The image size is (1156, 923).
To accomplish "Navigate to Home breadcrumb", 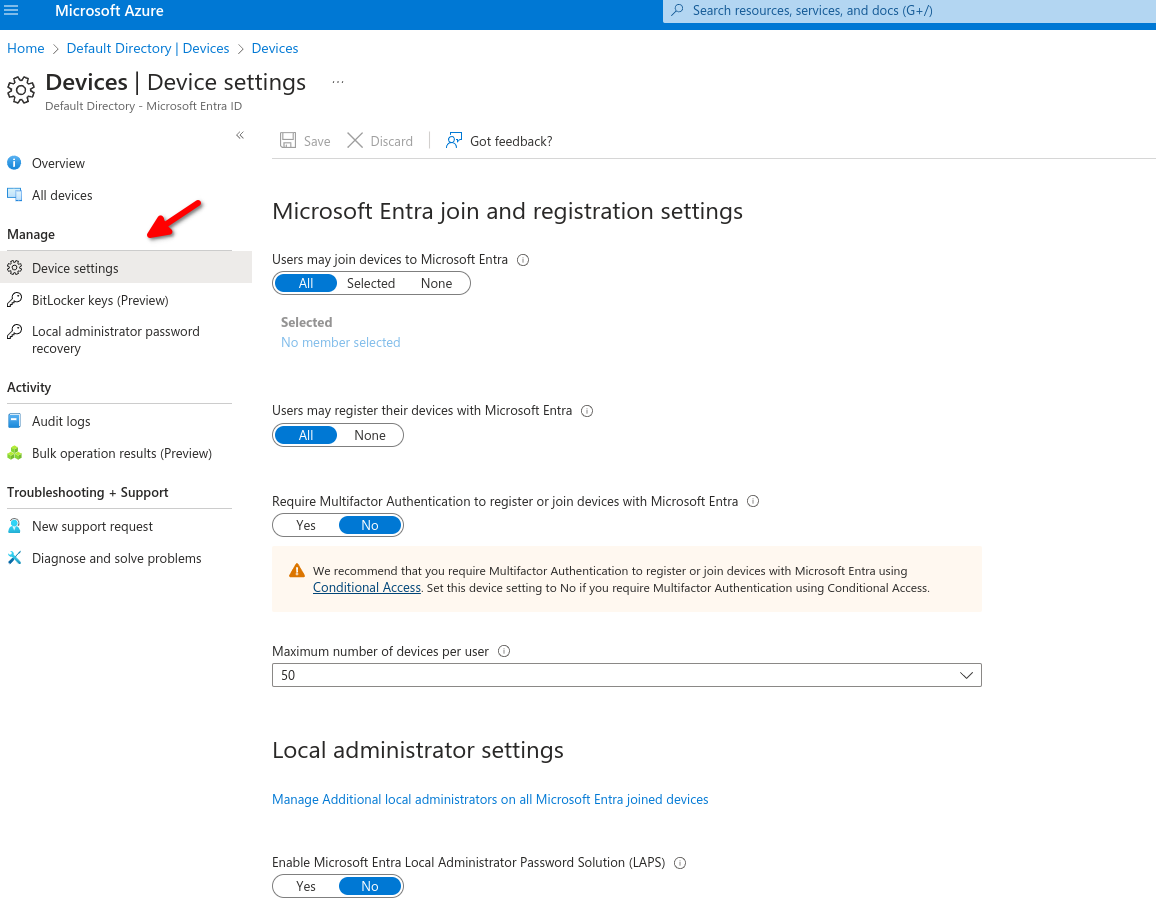I will pos(26,48).
